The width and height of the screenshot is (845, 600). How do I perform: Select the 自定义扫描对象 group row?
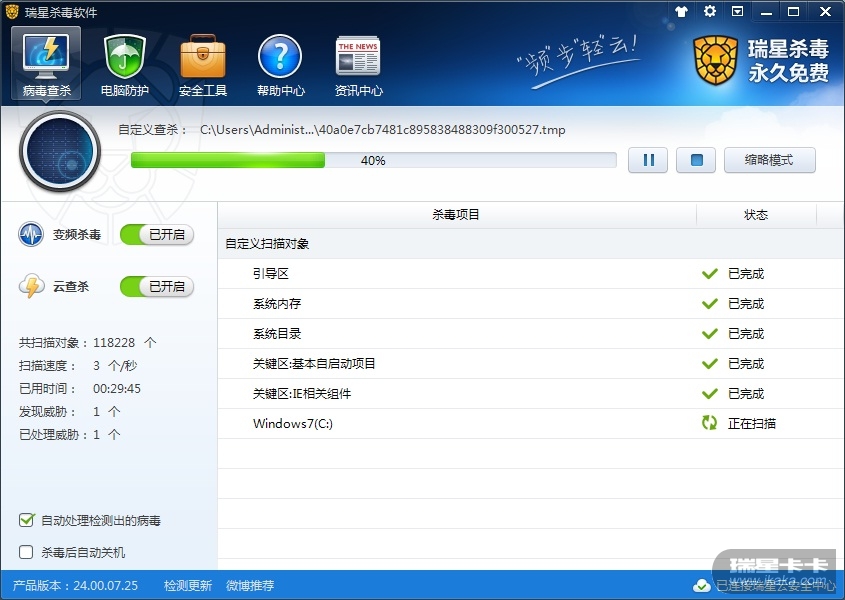(531, 244)
